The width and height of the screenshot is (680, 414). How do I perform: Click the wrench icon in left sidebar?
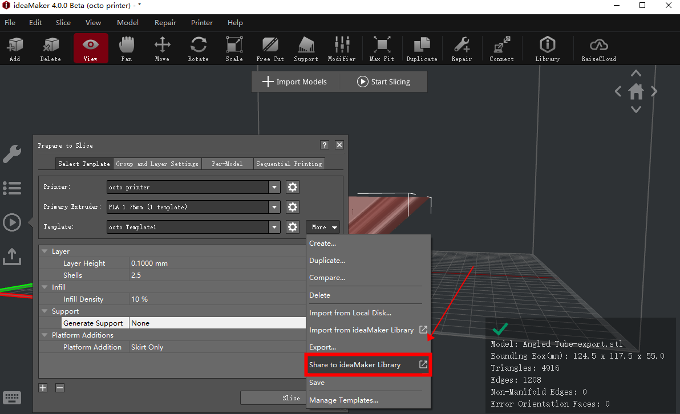click(x=12, y=154)
